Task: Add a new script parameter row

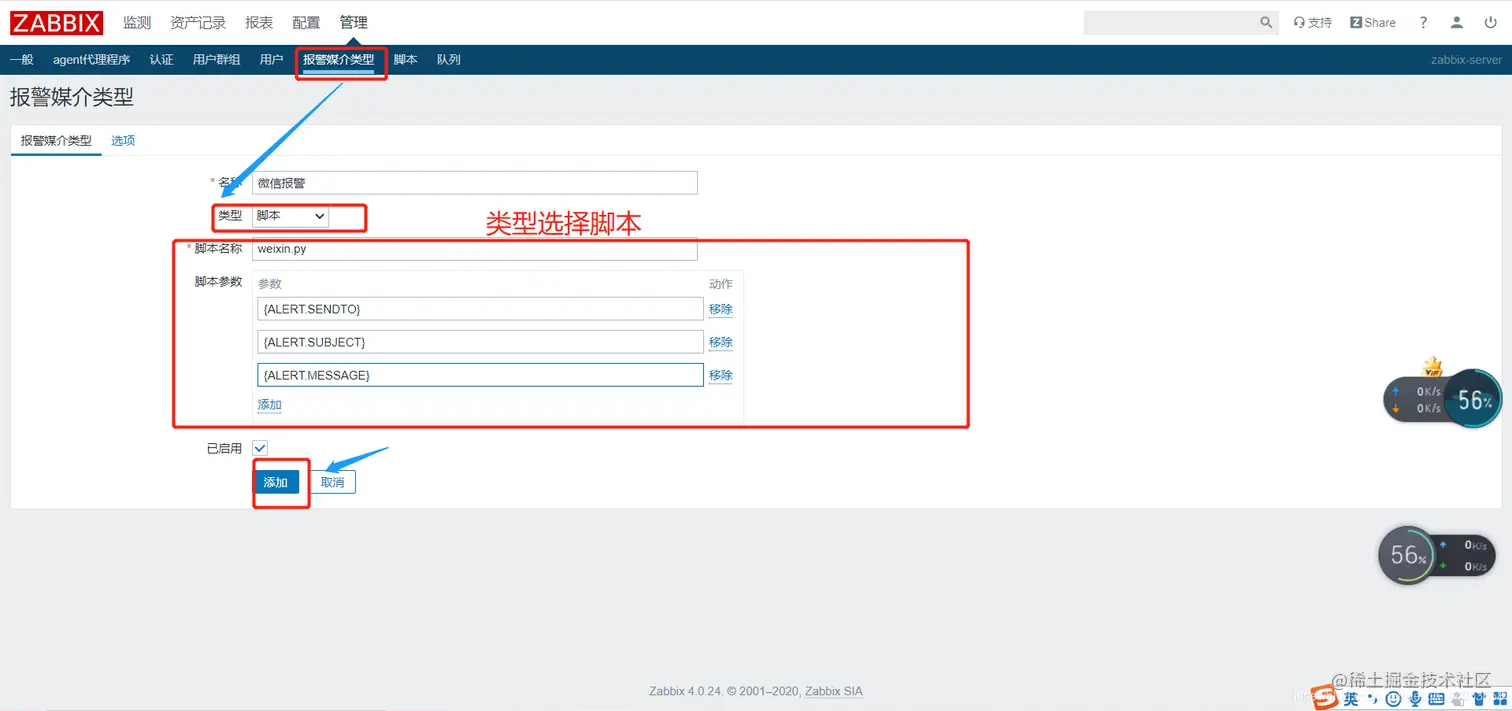Action: click(x=270, y=405)
